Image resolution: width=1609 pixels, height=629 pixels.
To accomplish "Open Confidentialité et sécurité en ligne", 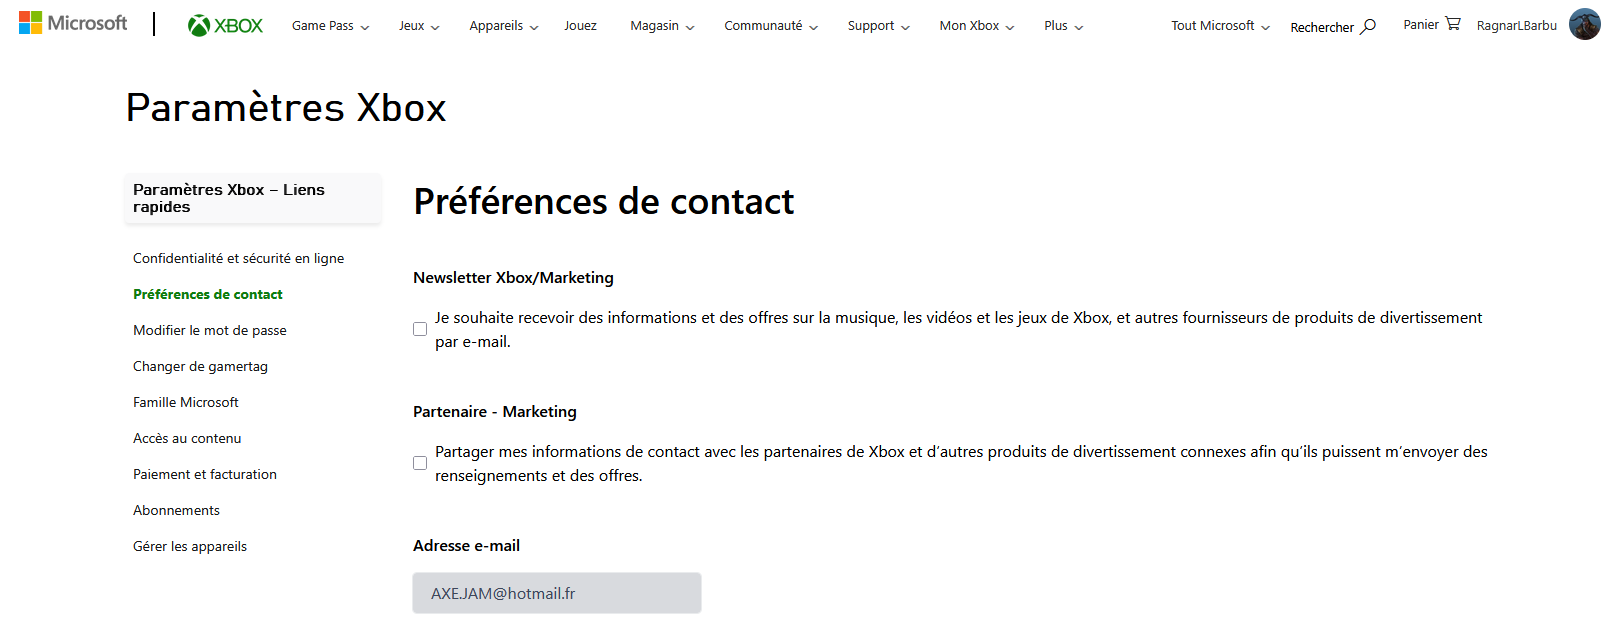I will [x=238, y=258].
